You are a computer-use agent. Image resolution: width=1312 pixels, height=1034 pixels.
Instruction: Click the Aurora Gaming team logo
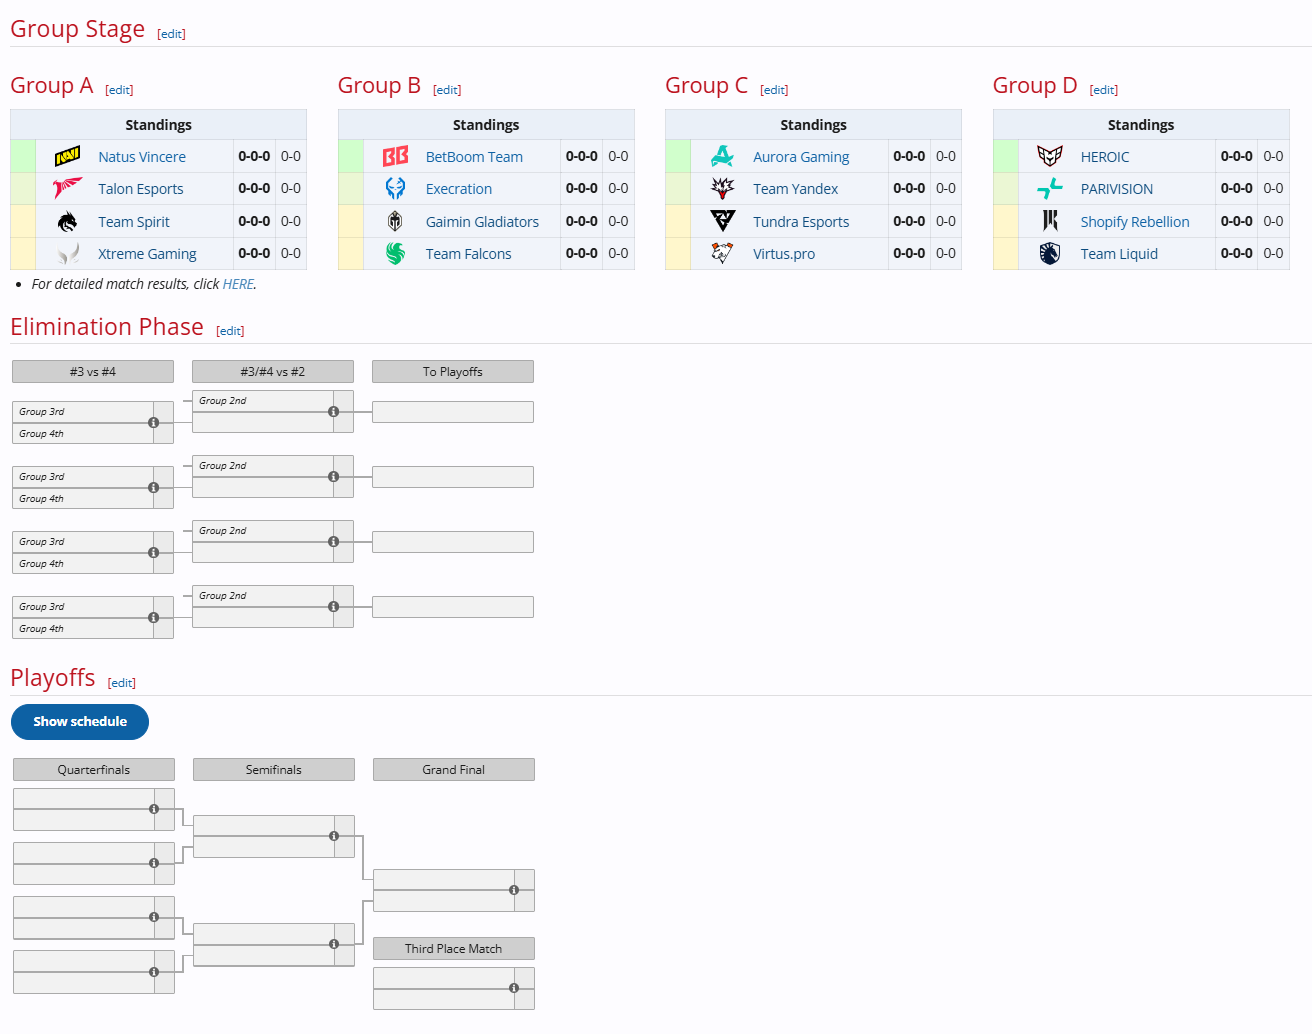point(722,157)
